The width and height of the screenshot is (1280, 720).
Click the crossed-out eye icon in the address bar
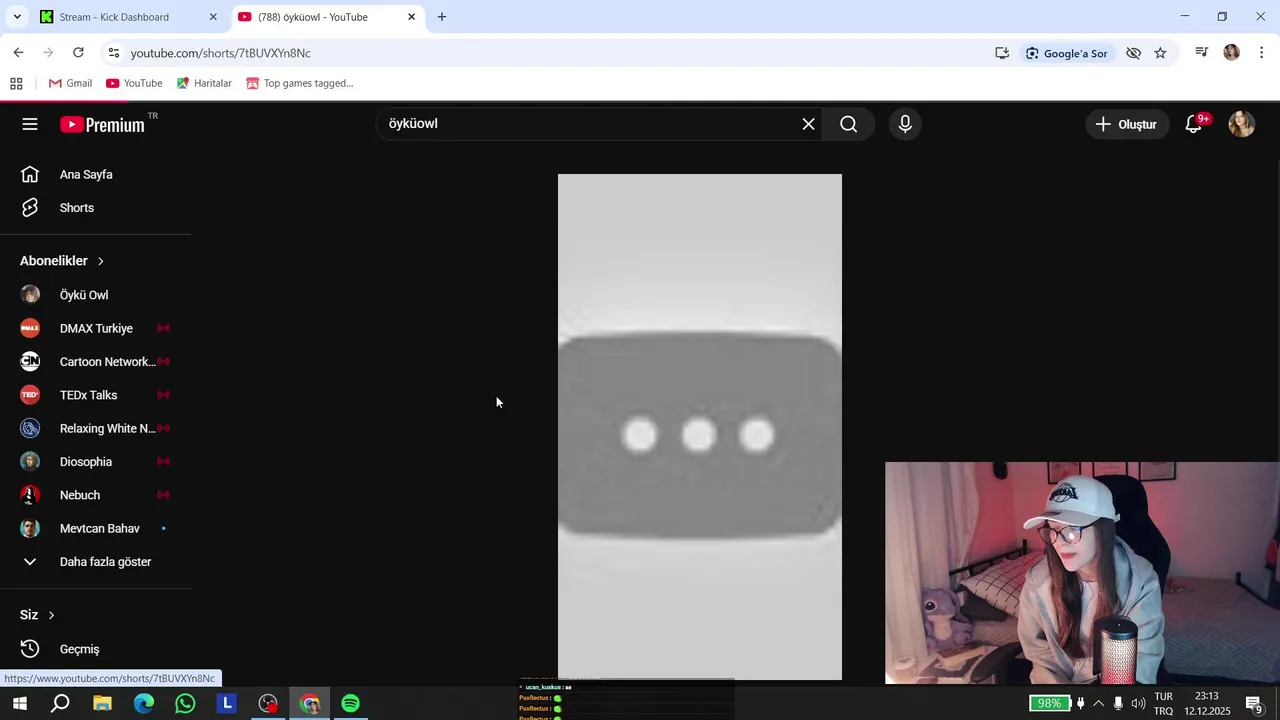pos(1133,53)
